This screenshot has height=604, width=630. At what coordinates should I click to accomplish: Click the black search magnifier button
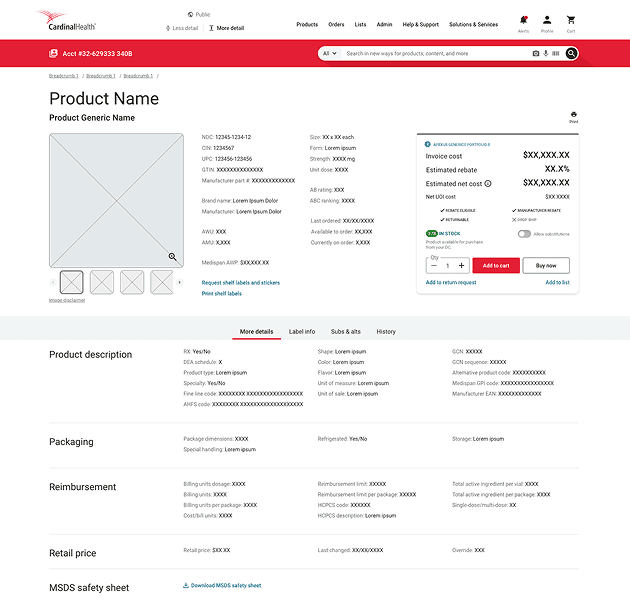pos(571,53)
